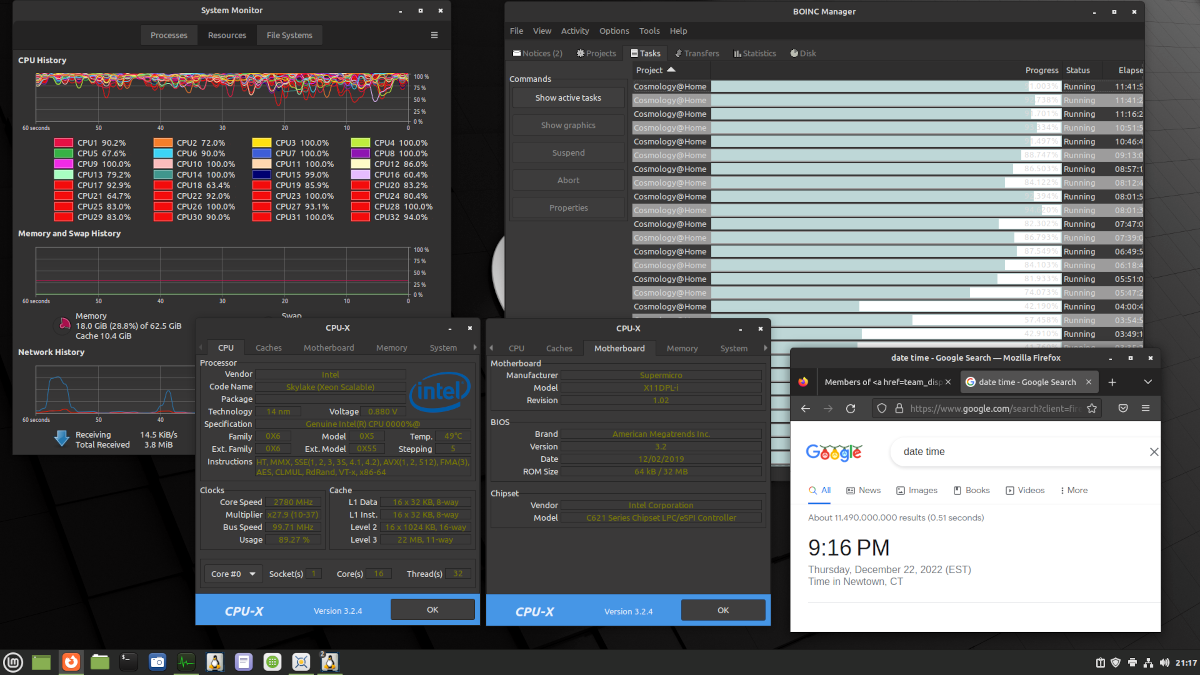
Task: Switch to File Systems tab in System Monitor
Action: pos(289,35)
